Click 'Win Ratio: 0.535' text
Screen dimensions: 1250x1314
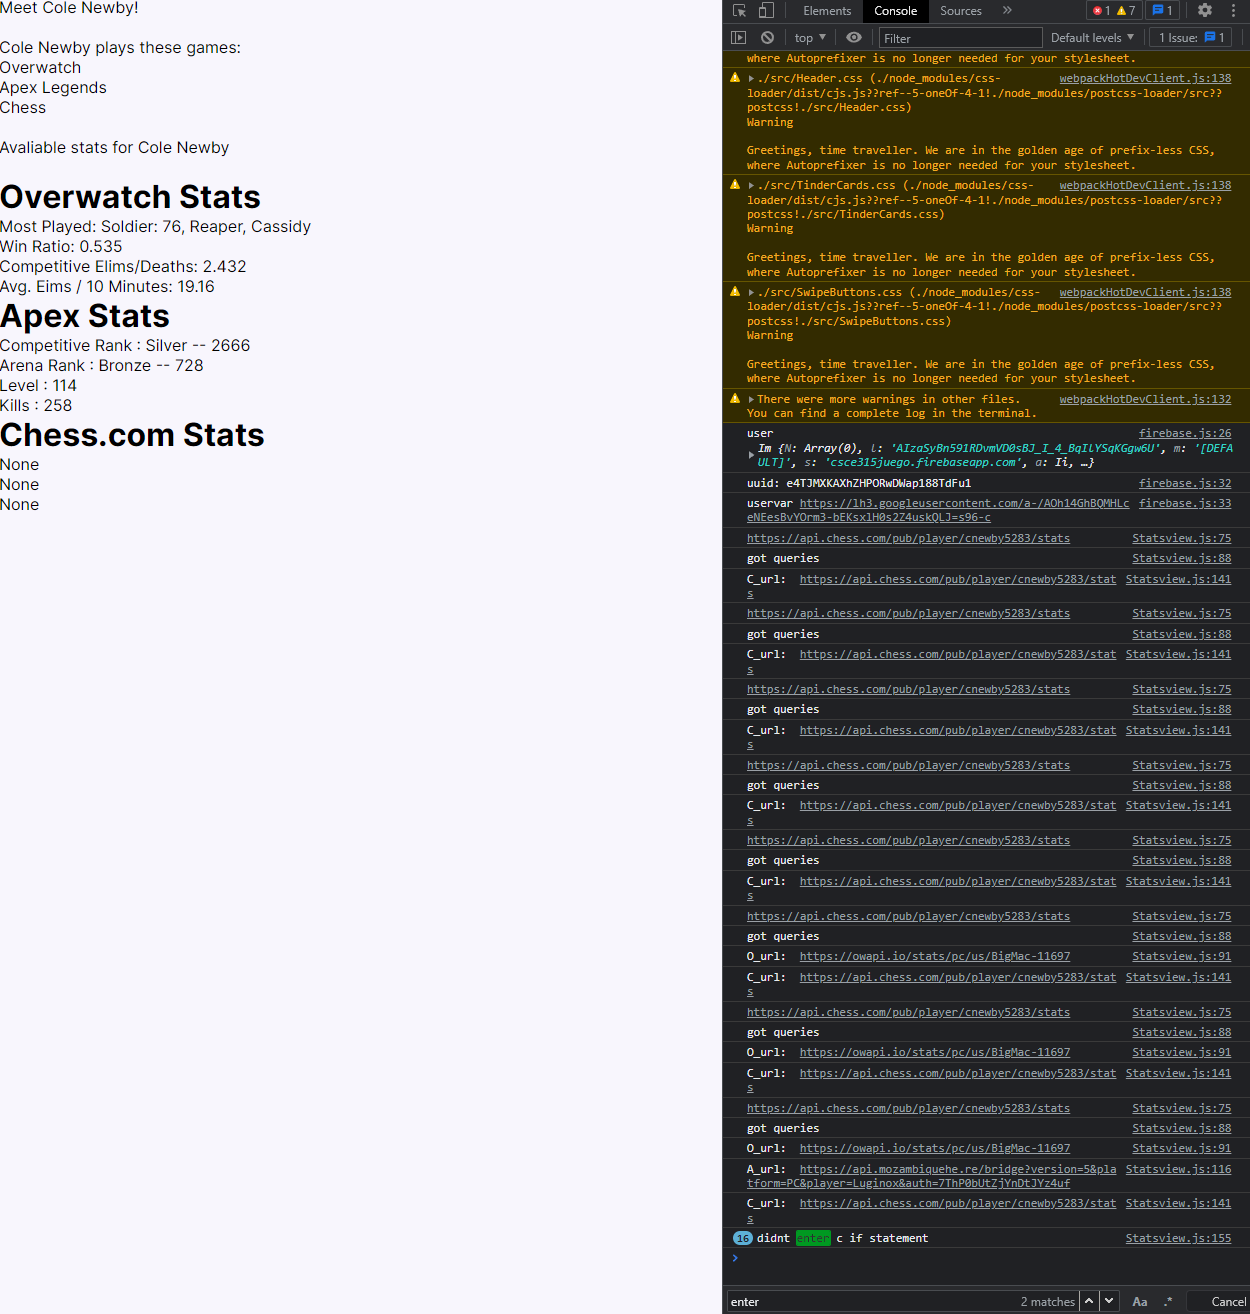(x=61, y=247)
